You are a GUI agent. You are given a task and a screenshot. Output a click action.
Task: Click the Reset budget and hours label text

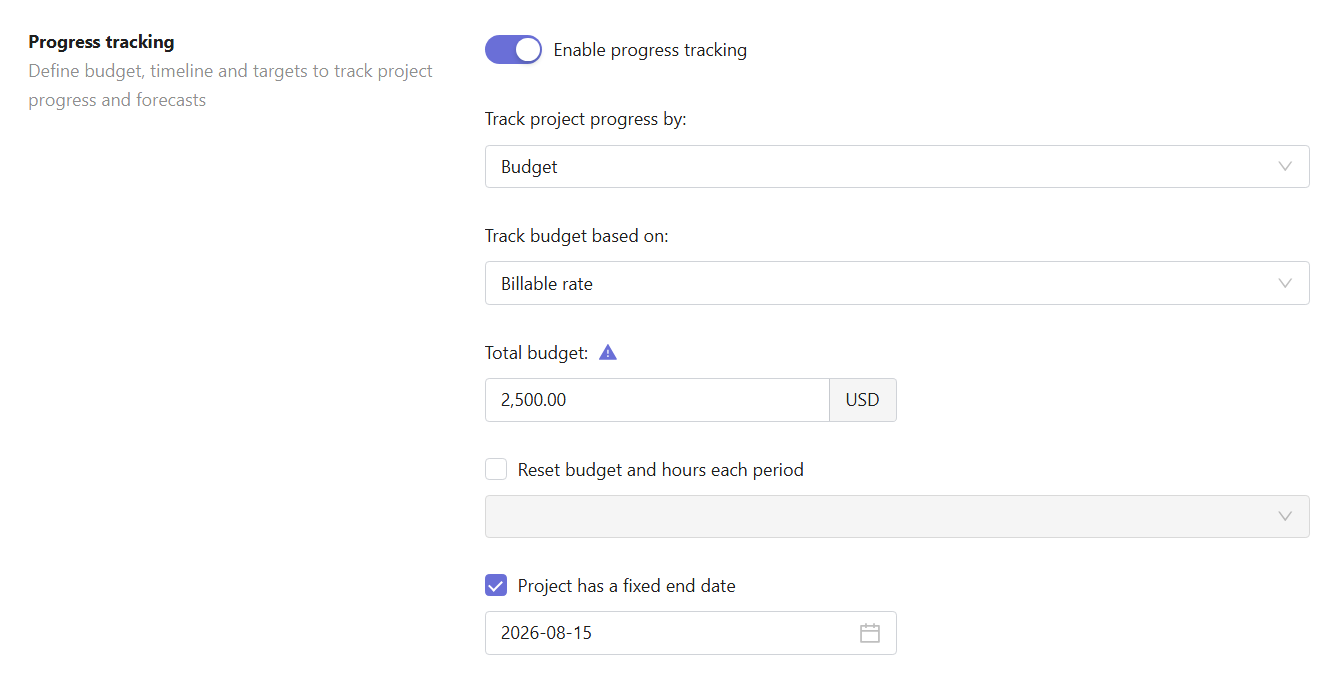(661, 469)
